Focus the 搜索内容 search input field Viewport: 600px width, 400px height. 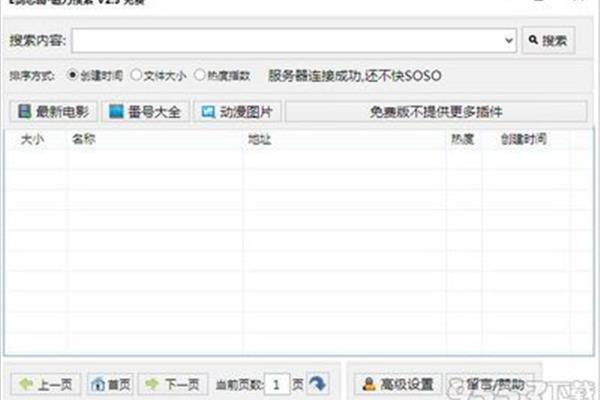(x=294, y=40)
